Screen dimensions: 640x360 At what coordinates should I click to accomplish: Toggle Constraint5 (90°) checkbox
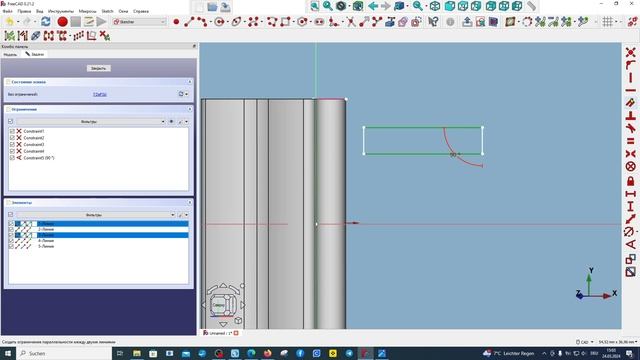[x=12, y=158]
